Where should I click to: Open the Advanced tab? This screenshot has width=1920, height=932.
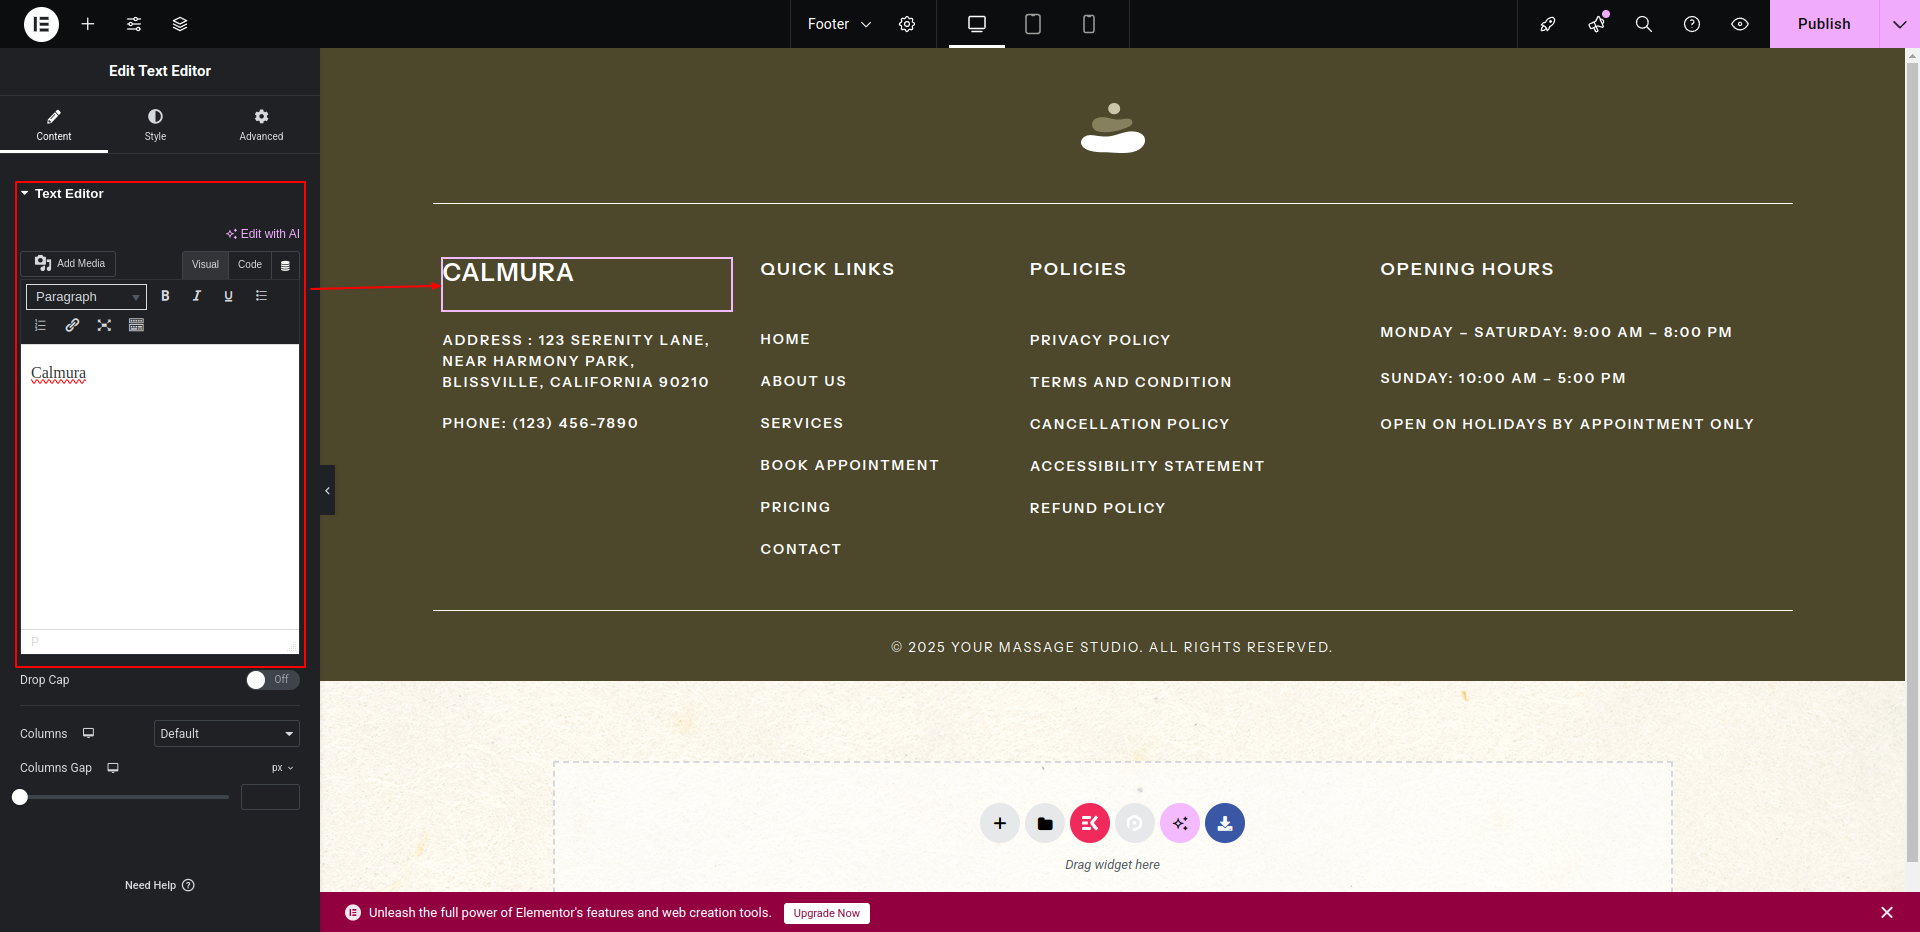point(261,125)
